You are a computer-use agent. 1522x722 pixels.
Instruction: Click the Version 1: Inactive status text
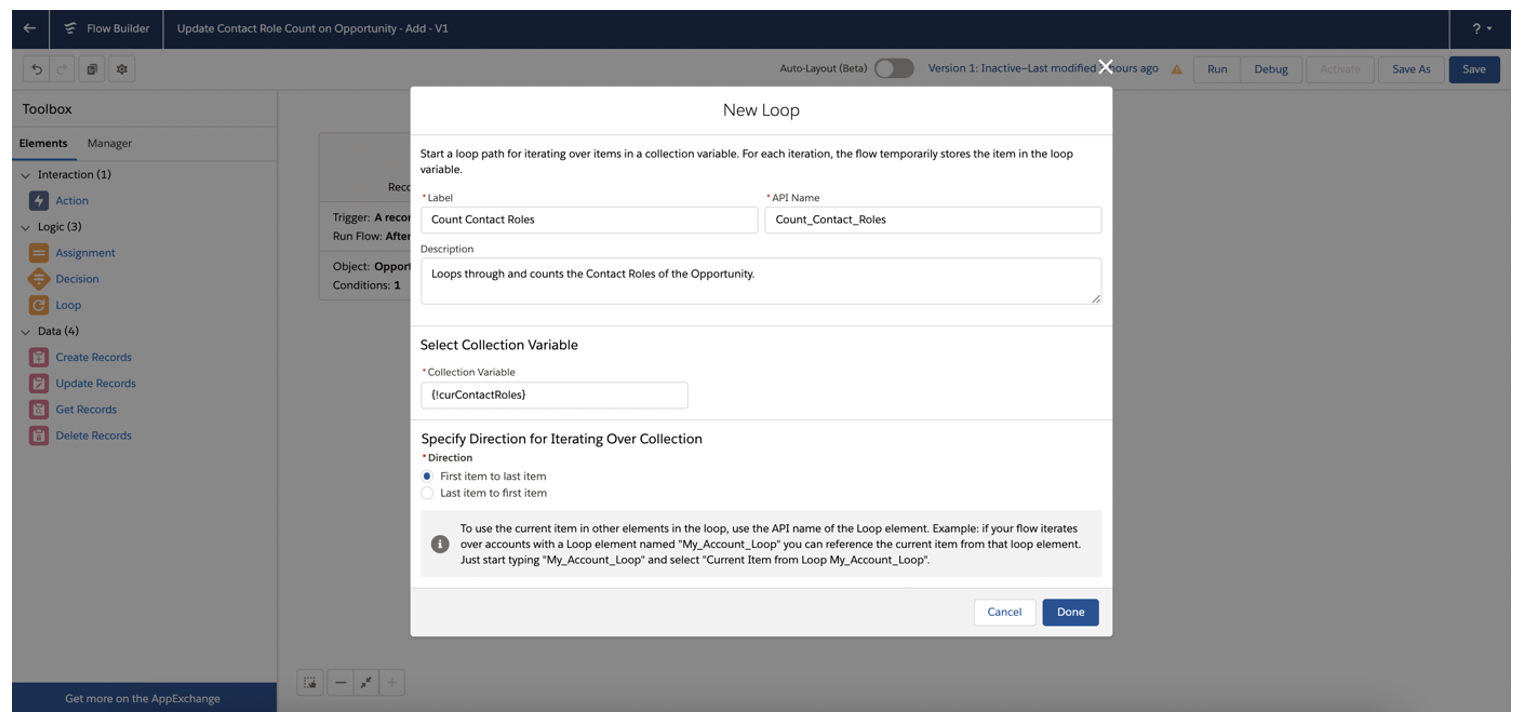pos(1043,68)
